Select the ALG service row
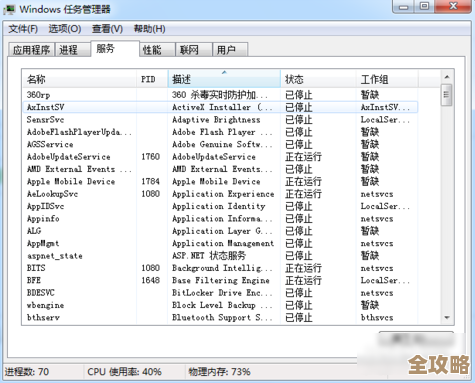Image resolution: width=475 pixels, height=383 pixels. point(220,231)
